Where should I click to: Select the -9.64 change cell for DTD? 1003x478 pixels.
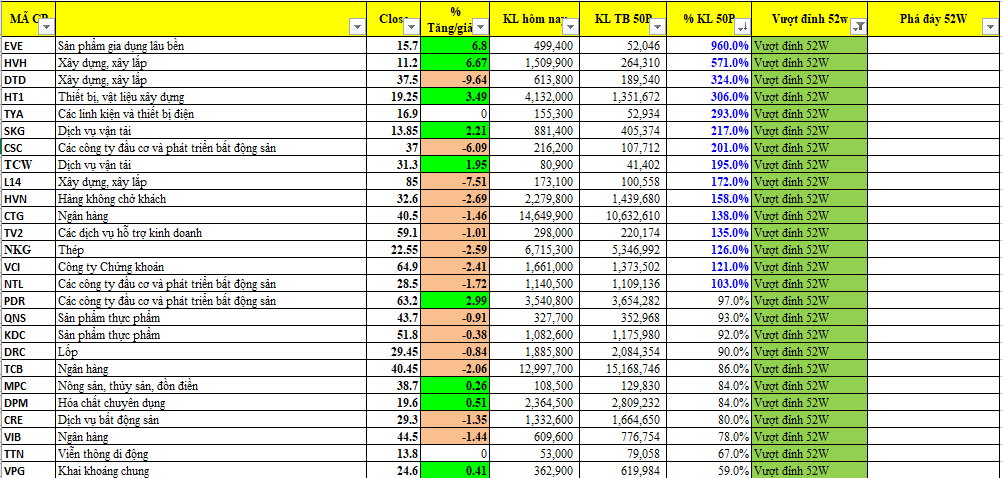pos(455,80)
